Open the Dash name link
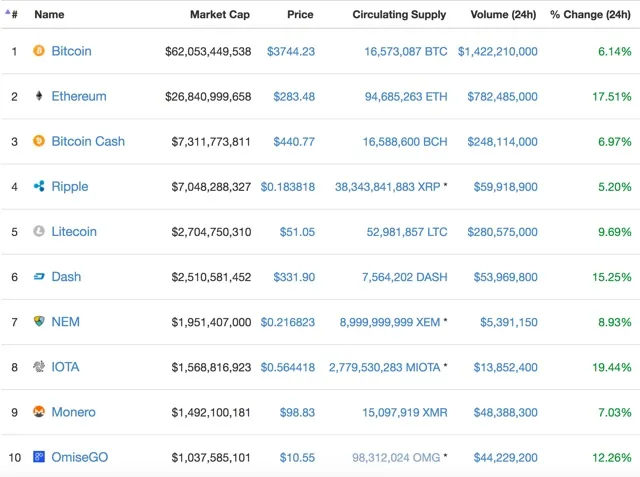The height and width of the screenshot is (477, 640). pyautogui.click(x=66, y=277)
